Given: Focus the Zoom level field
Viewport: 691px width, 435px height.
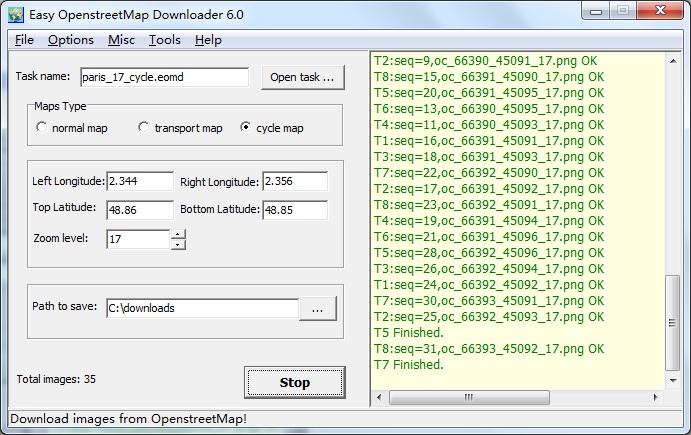Looking at the screenshot, I should click(x=138, y=239).
